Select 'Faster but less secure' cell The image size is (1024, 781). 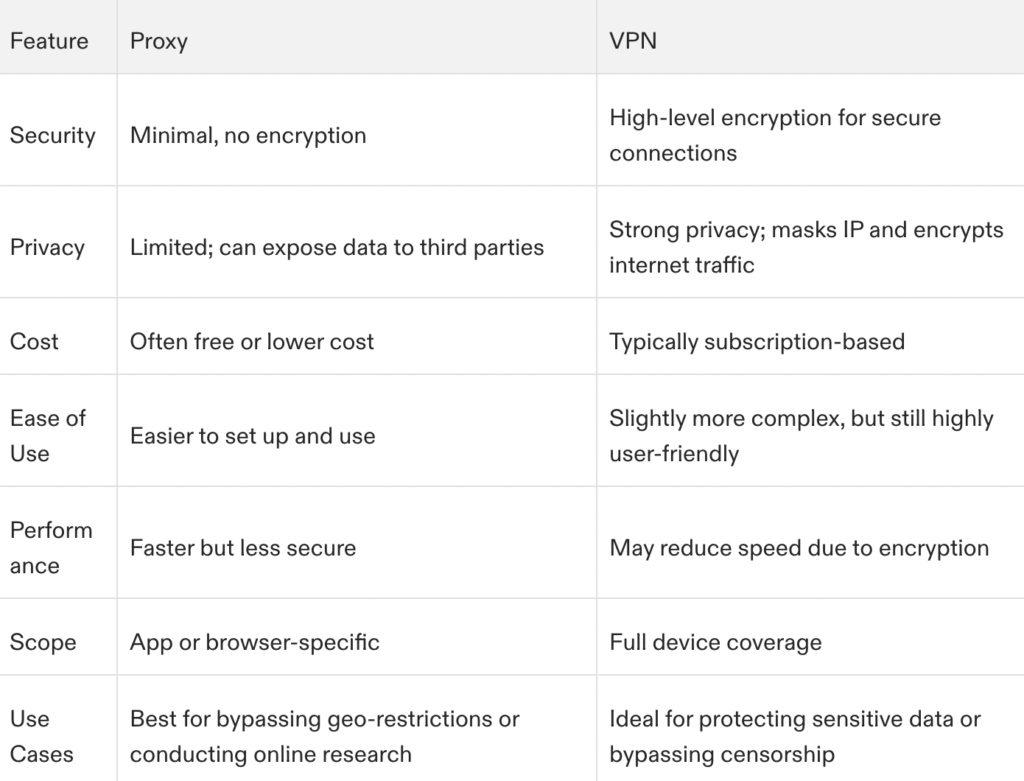pyautogui.click(x=243, y=548)
